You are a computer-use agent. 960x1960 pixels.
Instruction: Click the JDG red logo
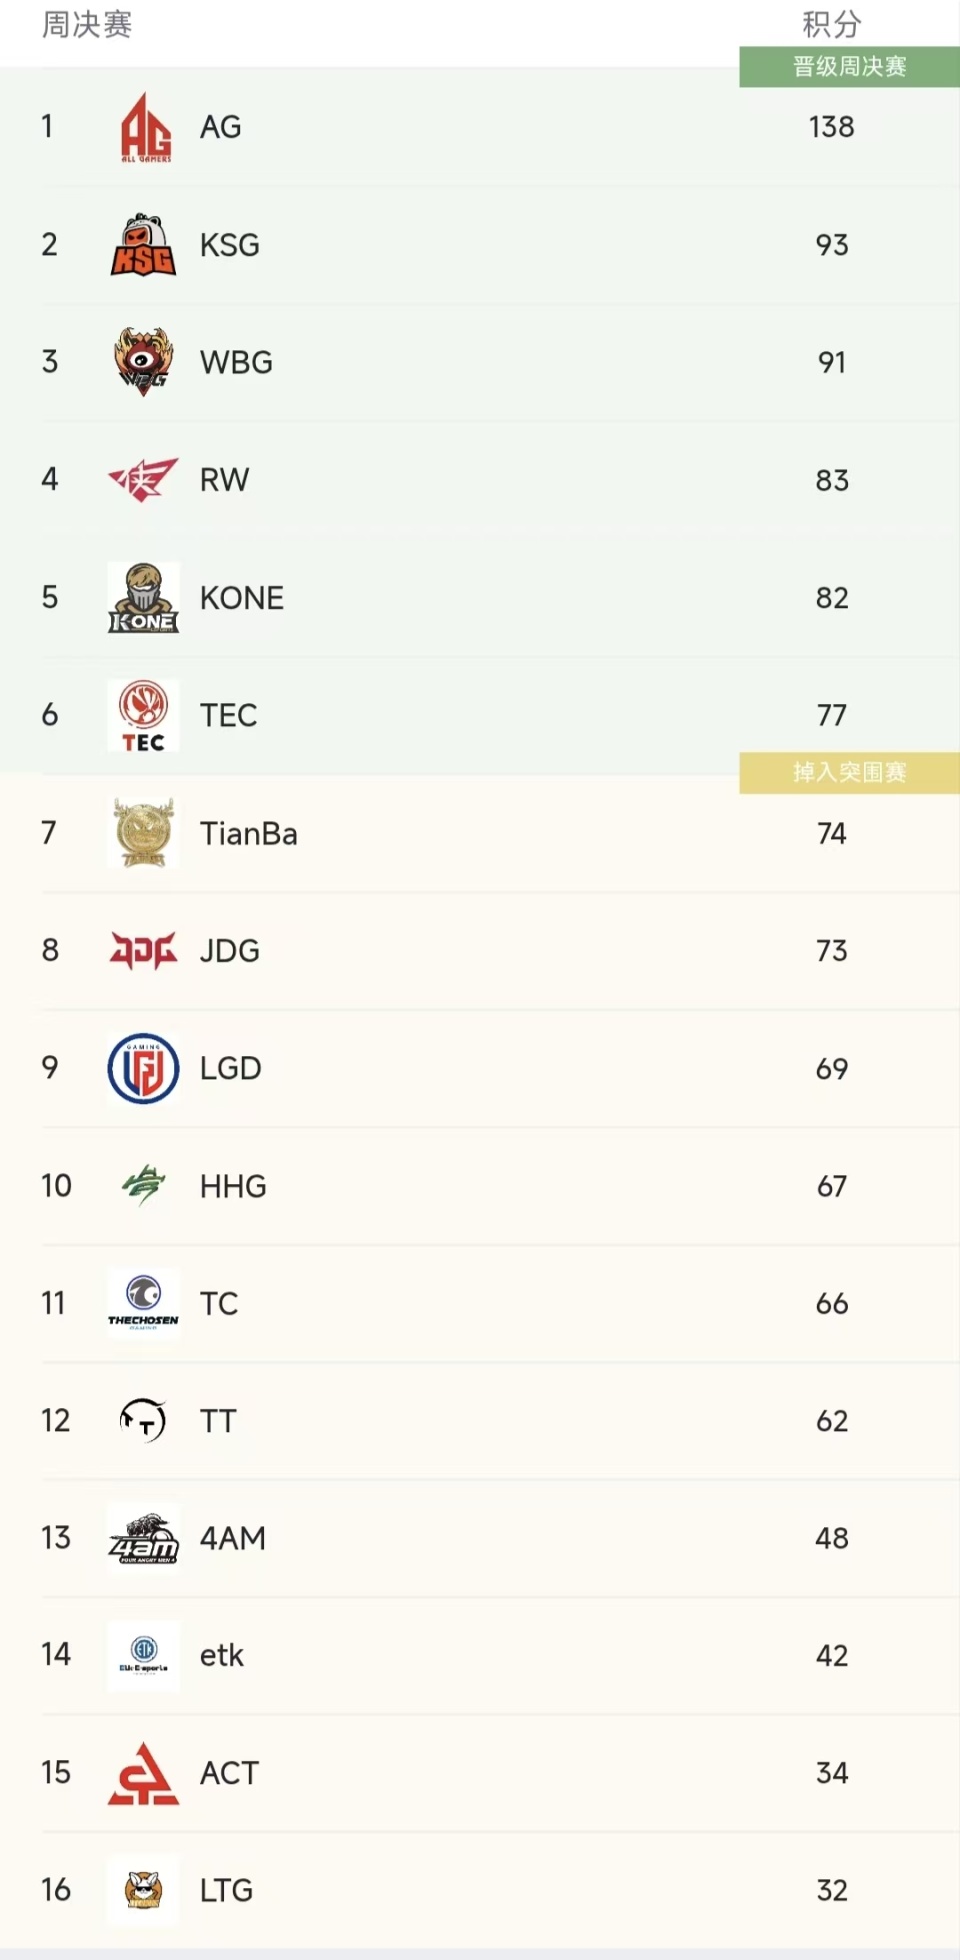click(x=143, y=950)
